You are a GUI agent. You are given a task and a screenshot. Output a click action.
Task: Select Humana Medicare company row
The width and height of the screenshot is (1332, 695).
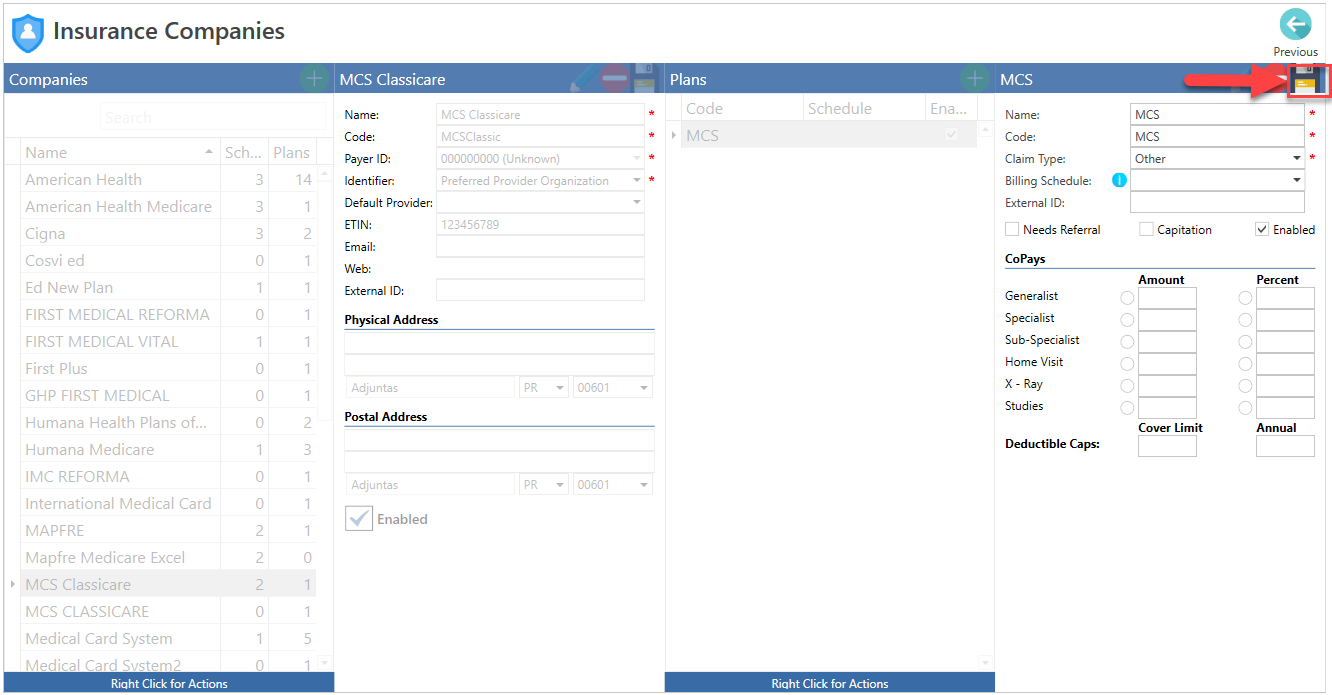[x=168, y=449]
